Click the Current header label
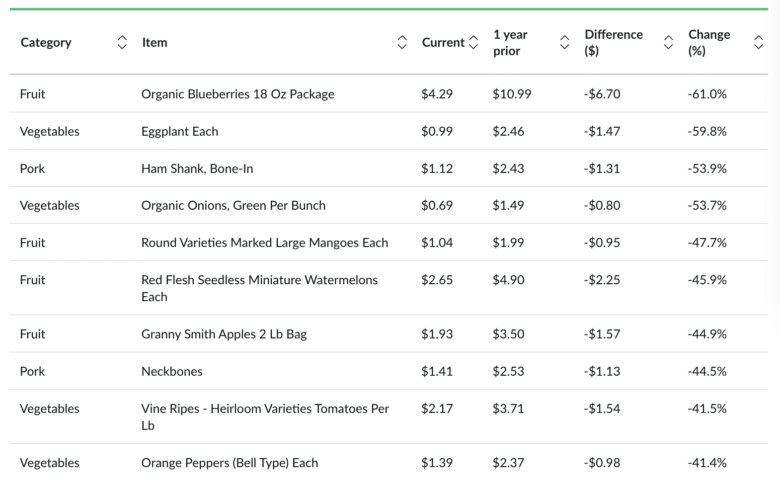 [x=443, y=42]
